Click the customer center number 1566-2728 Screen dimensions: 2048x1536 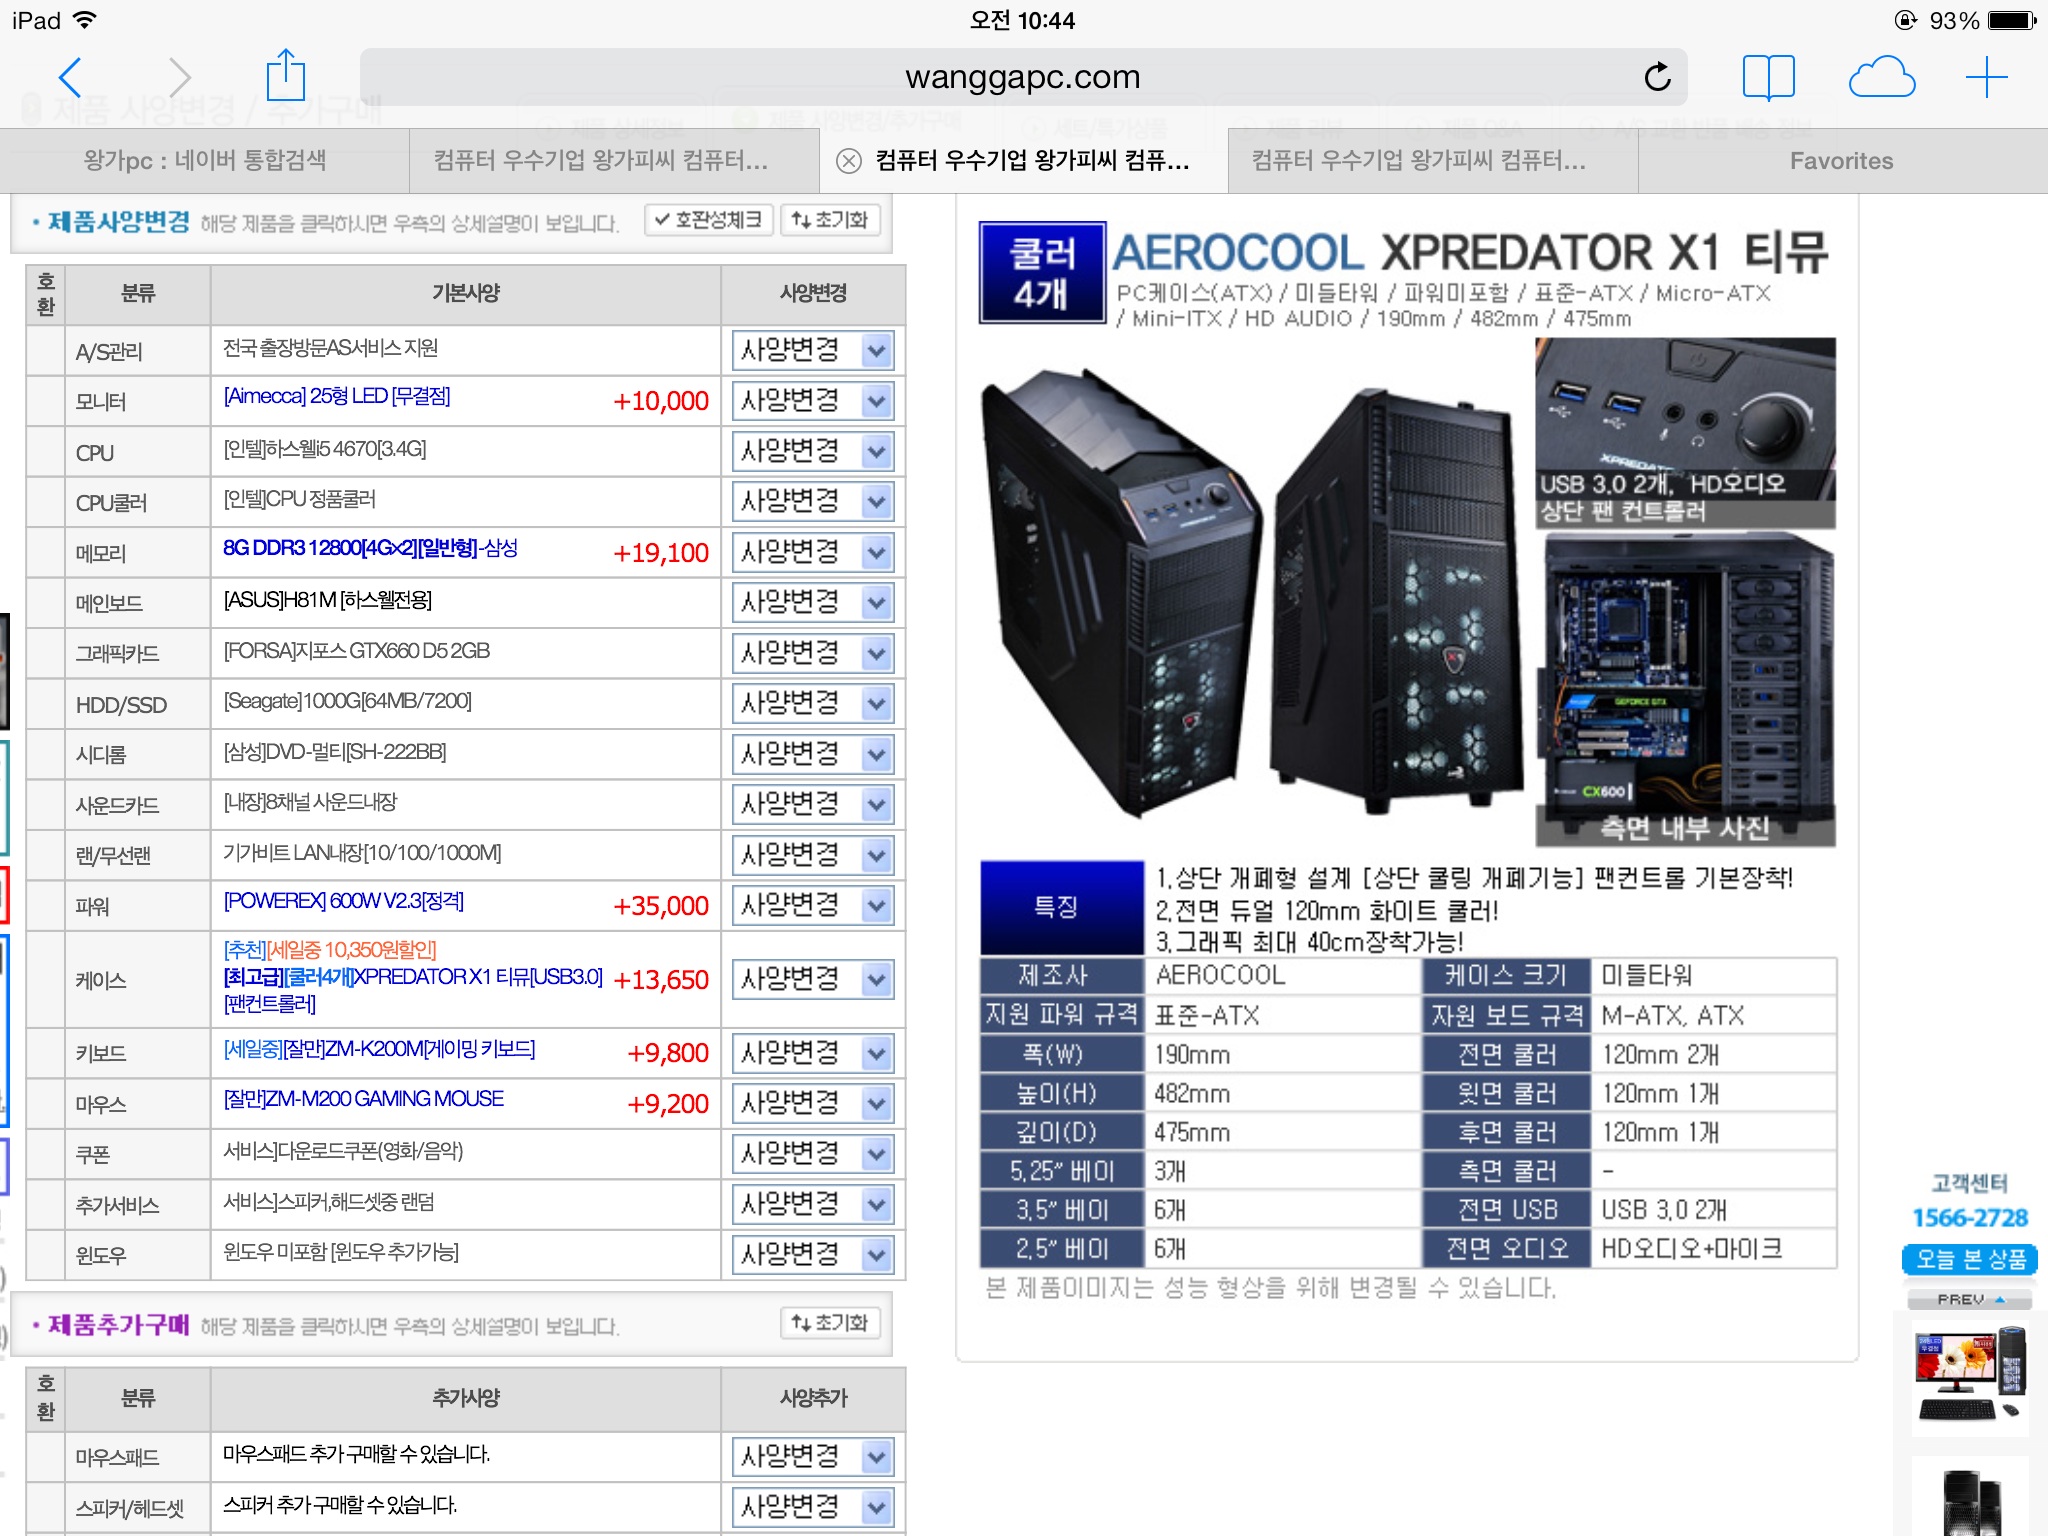1969,1218
